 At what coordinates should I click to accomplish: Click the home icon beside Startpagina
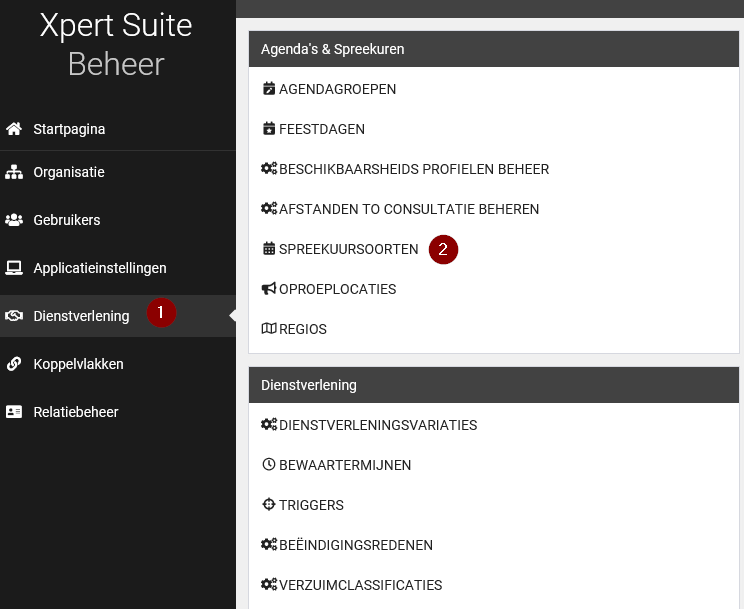point(14,129)
